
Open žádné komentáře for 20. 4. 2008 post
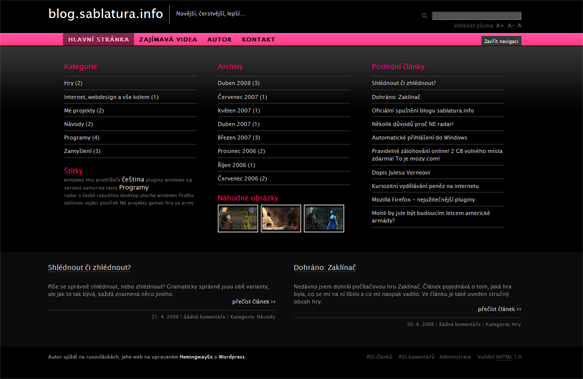tap(460, 324)
